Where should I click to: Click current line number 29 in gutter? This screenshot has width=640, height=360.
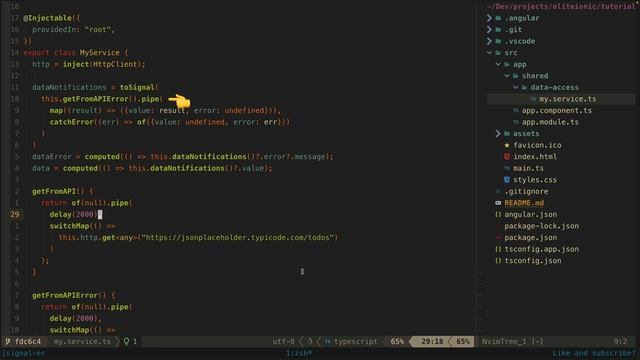click(x=15, y=214)
